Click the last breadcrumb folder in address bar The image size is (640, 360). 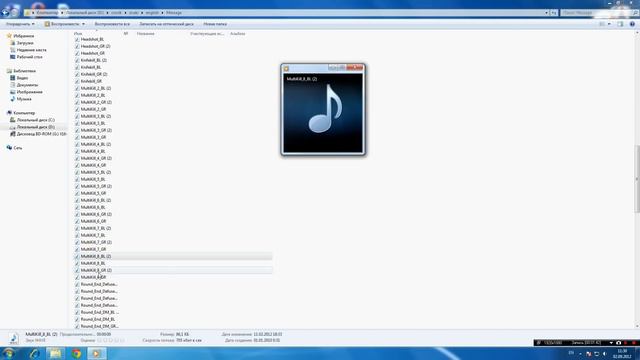click(174, 13)
